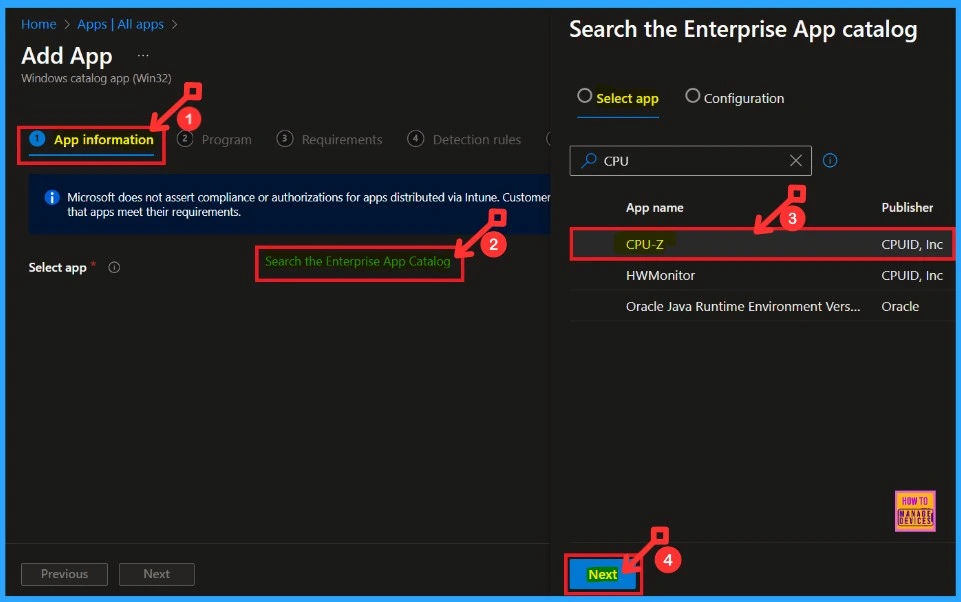Click CPUID, Inc publisher in HWMonitor row
This screenshot has height=602, width=961.
pyautogui.click(x=912, y=275)
